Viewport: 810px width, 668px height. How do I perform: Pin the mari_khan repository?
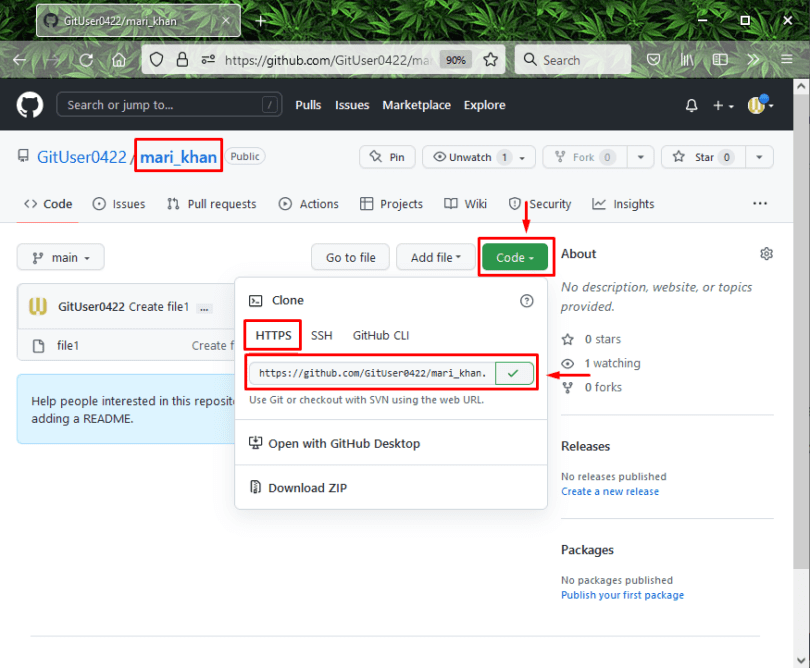pos(387,157)
